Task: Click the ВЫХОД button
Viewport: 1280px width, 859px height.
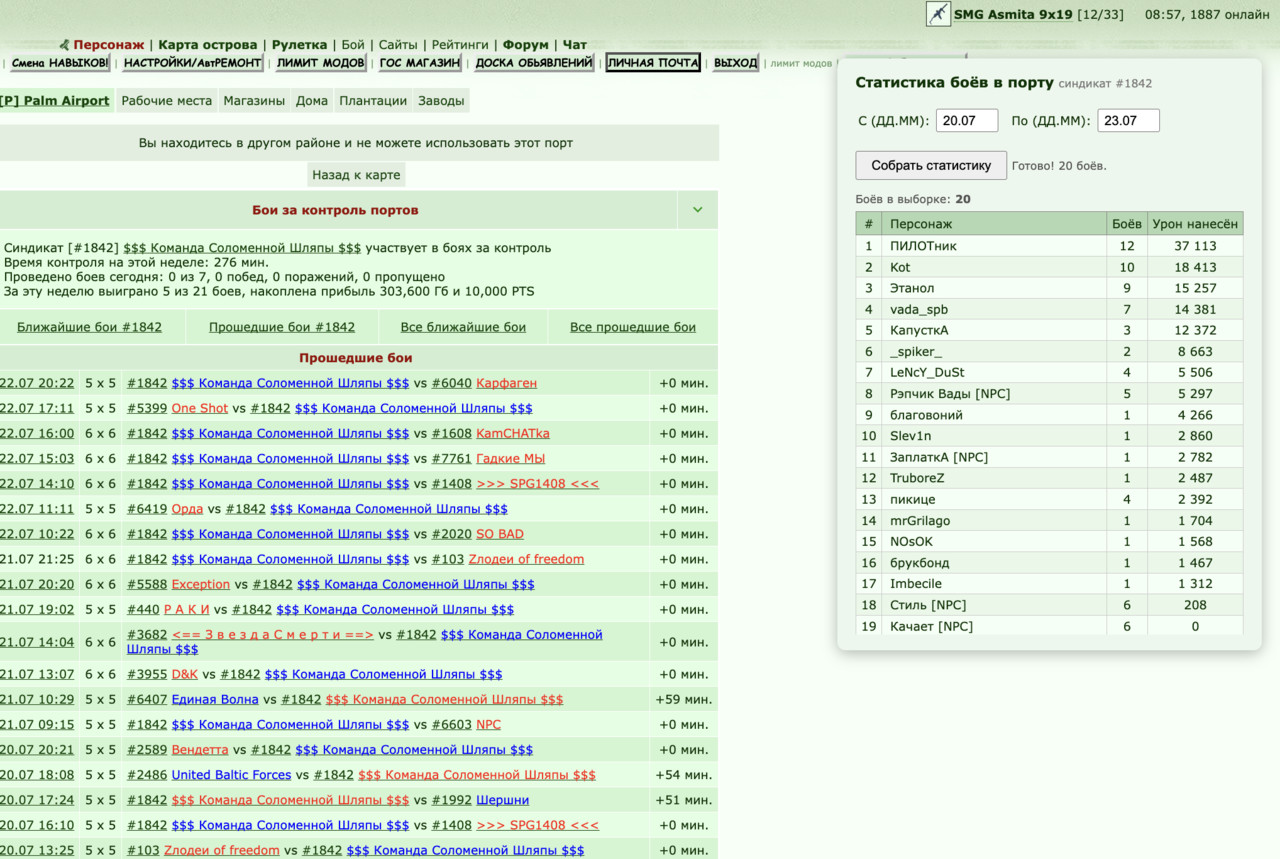Action: tap(736, 63)
